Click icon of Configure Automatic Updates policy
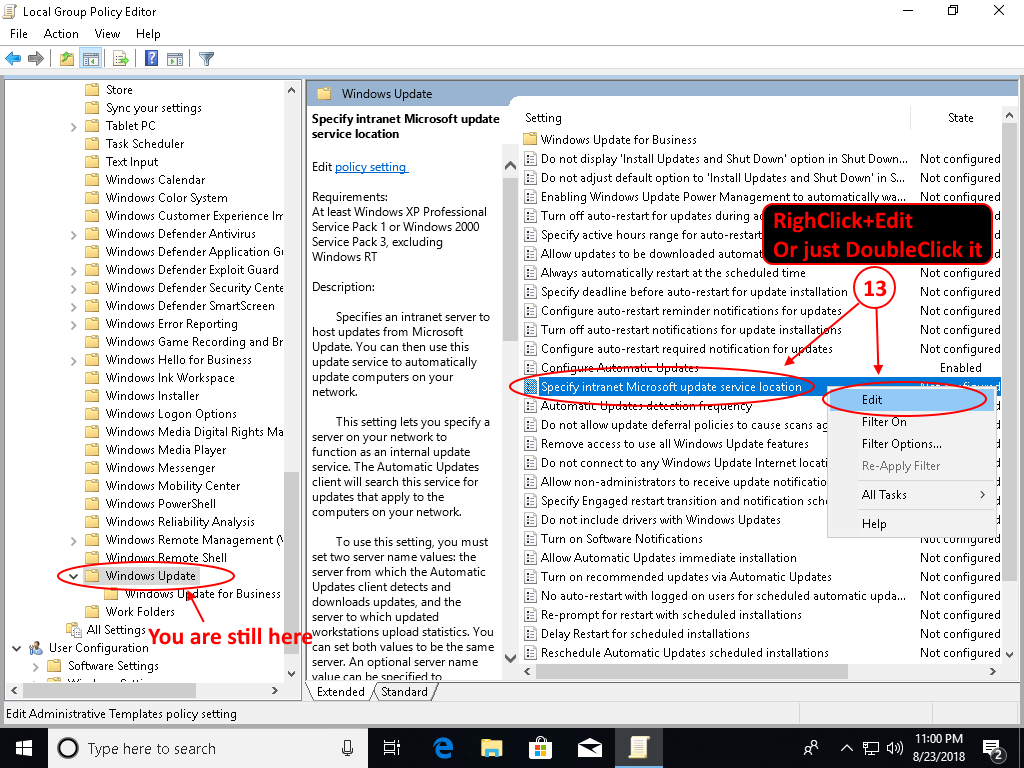 point(530,368)
